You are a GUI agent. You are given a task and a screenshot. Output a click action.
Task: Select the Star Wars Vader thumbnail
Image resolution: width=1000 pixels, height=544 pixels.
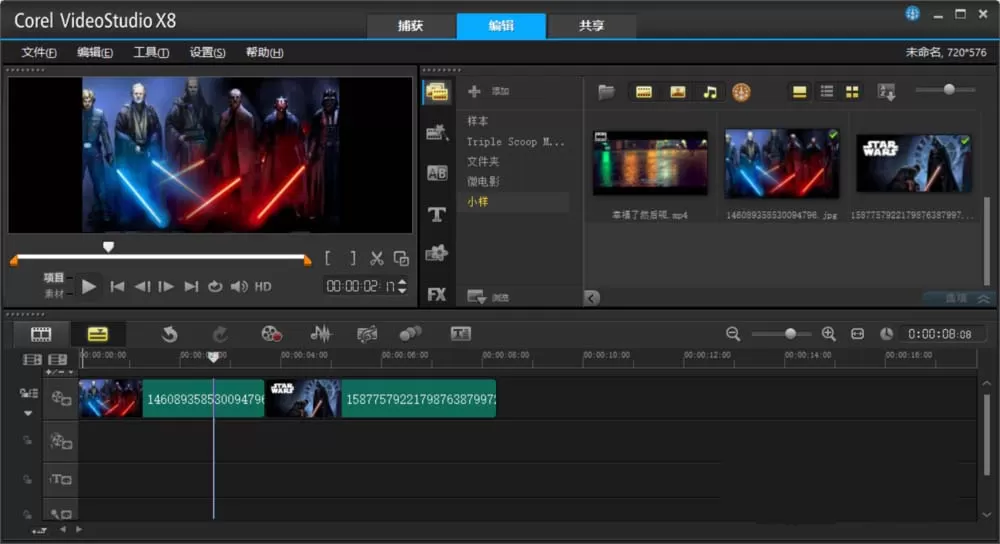pyautogui.click(x=914, y=163)
